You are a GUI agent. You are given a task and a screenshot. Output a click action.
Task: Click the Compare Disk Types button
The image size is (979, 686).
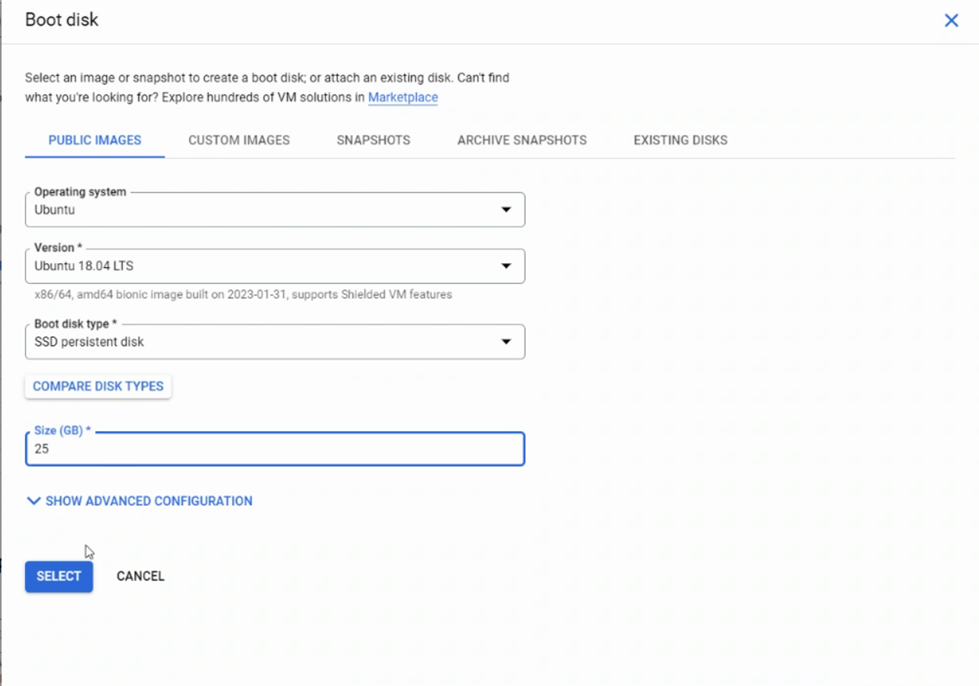(97, 386)
